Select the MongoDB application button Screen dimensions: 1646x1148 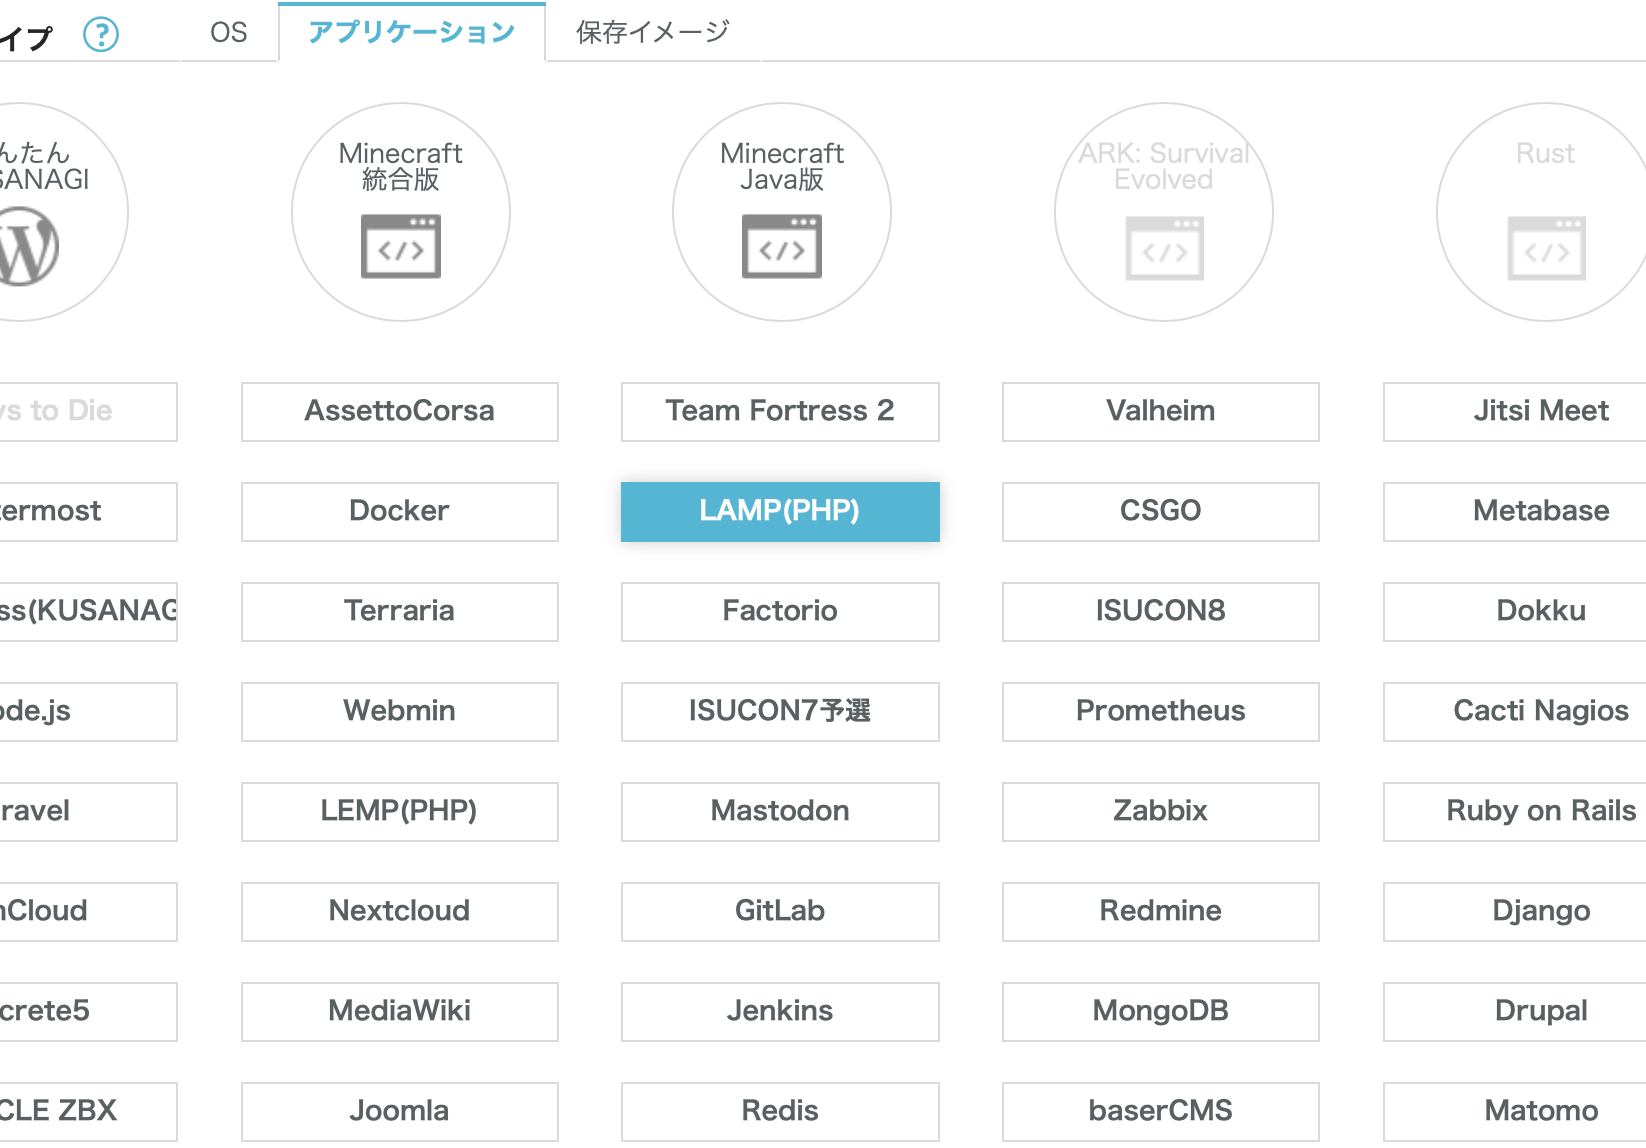pos(1160,1011)
